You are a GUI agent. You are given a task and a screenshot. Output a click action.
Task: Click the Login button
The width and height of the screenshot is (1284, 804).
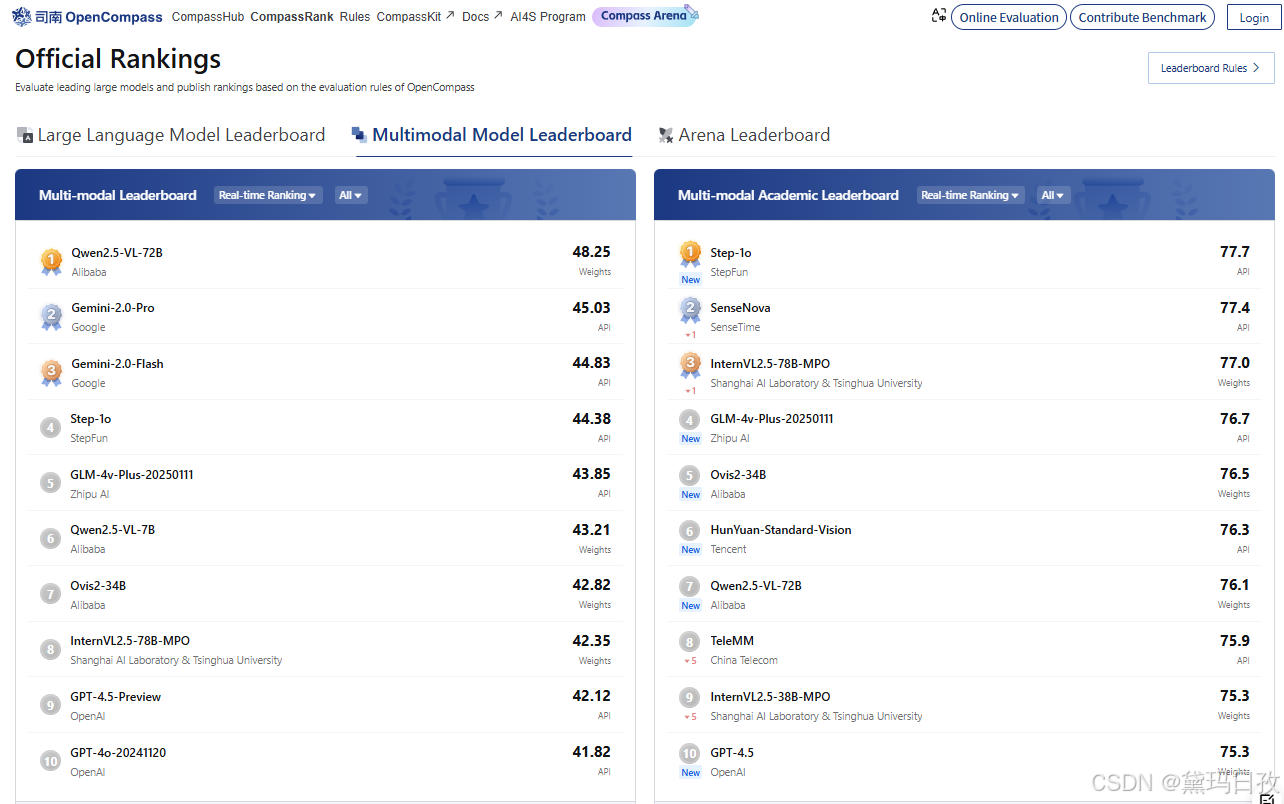pyautogui.click(x=1254, y=17)
